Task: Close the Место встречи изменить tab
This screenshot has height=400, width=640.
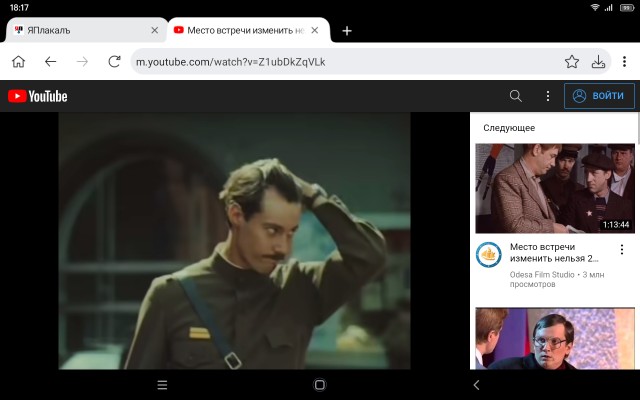Action: [315, 30]
